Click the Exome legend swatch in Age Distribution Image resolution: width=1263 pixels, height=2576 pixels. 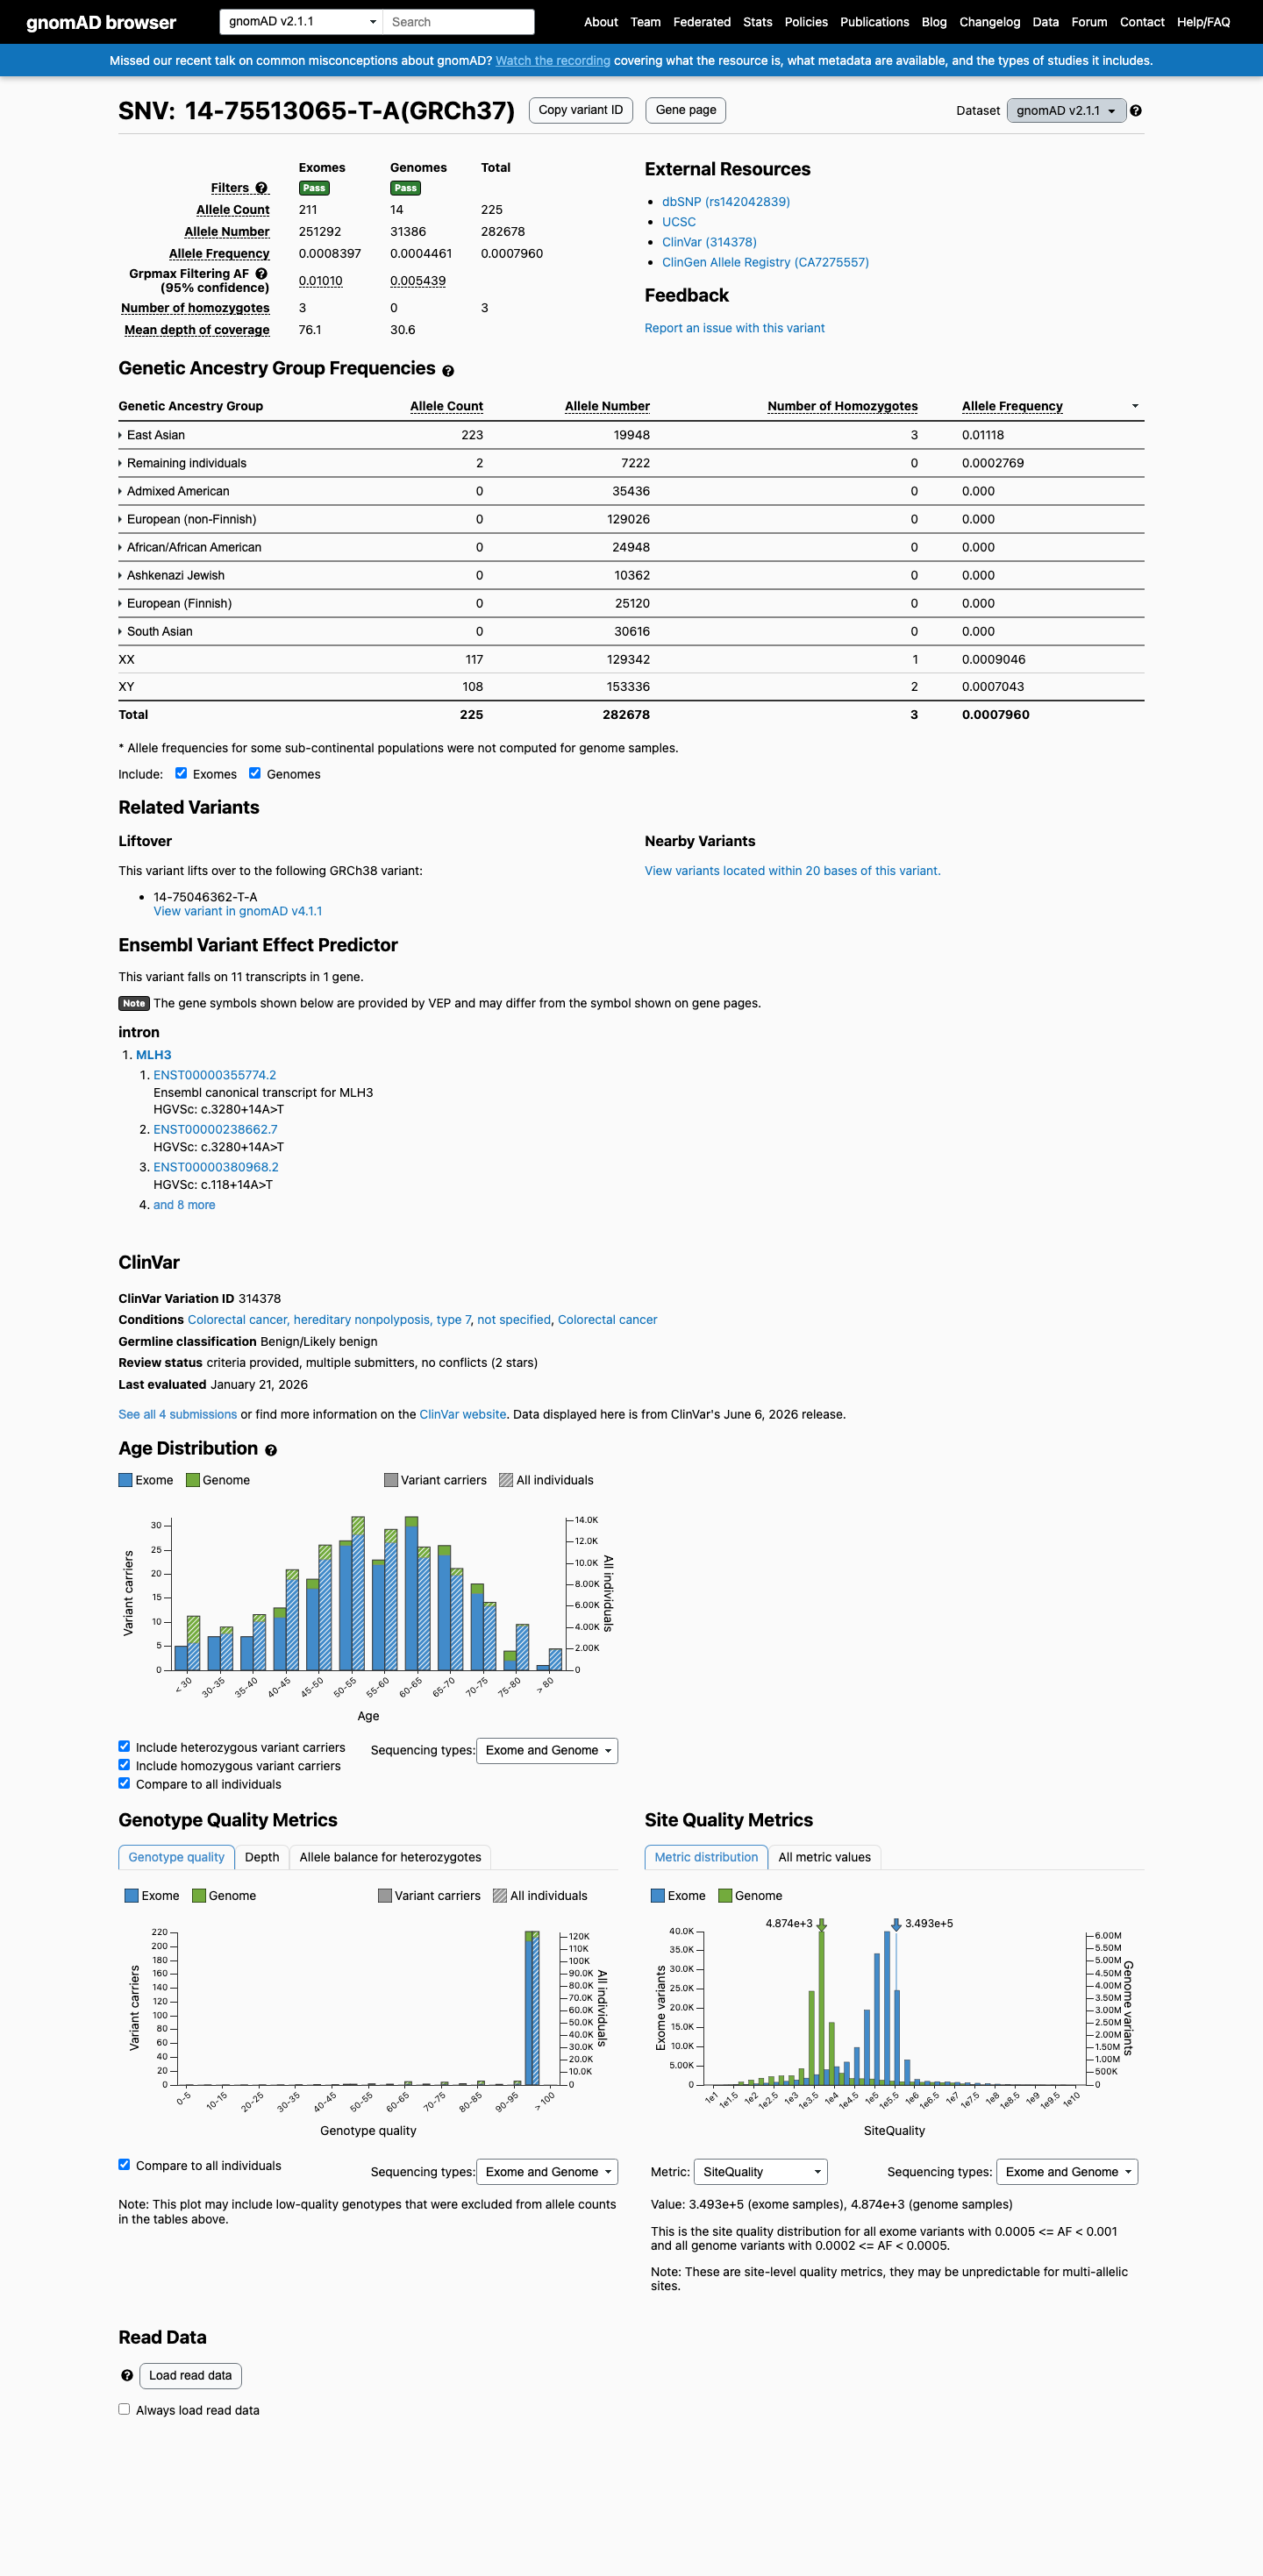click(x=125, y=1480)
